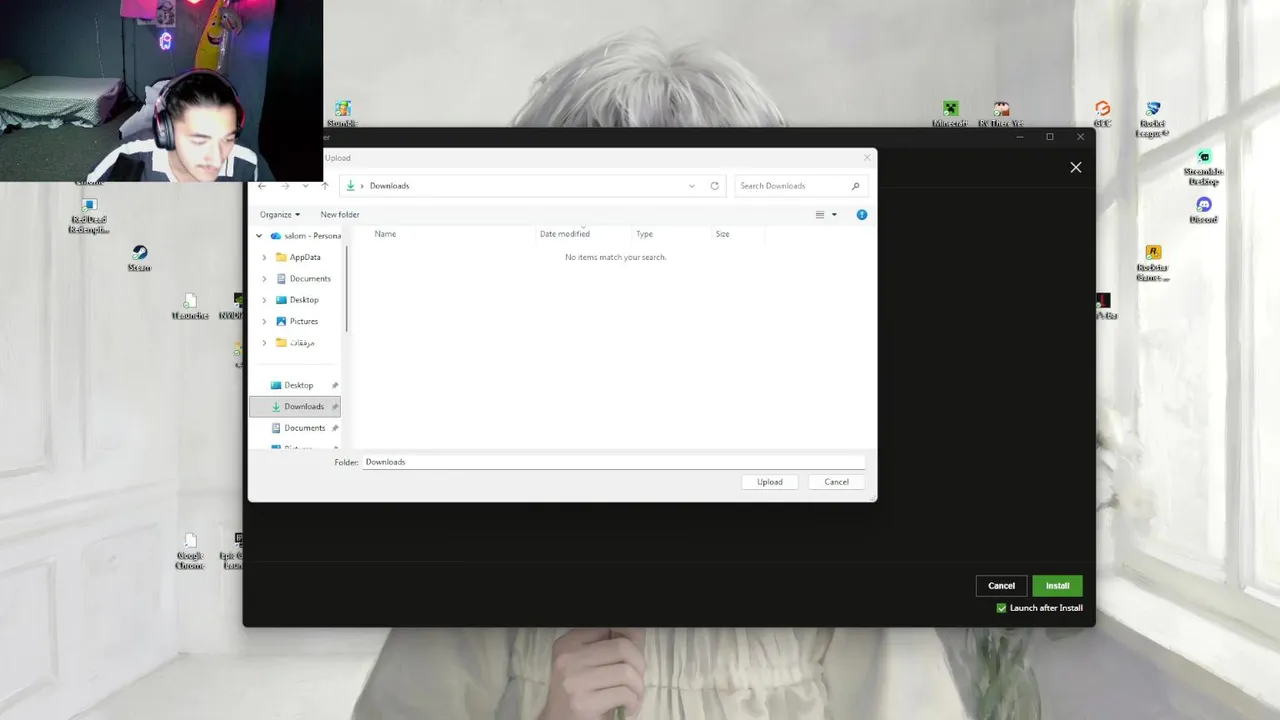Click the webcam overlay thumbnail
This screenshot has height=720, width=1280.
[161, 90]
